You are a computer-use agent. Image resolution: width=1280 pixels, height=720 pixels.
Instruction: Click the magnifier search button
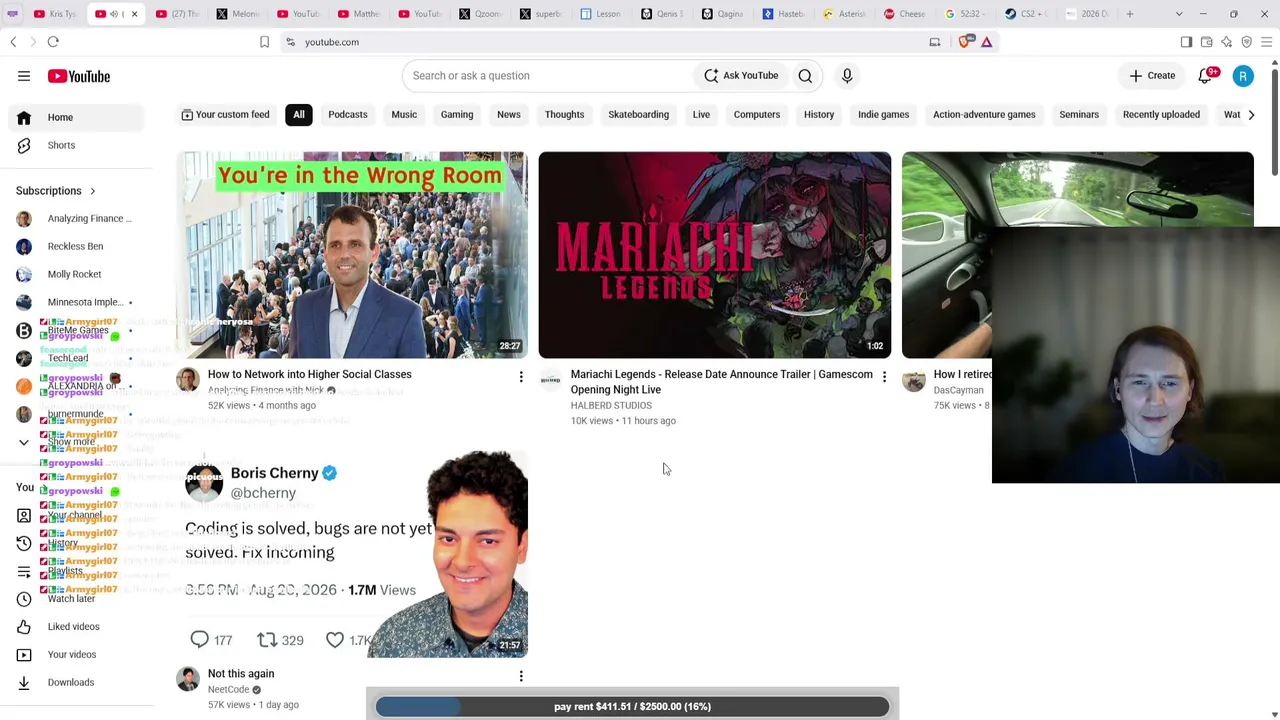tap(805, 76)
